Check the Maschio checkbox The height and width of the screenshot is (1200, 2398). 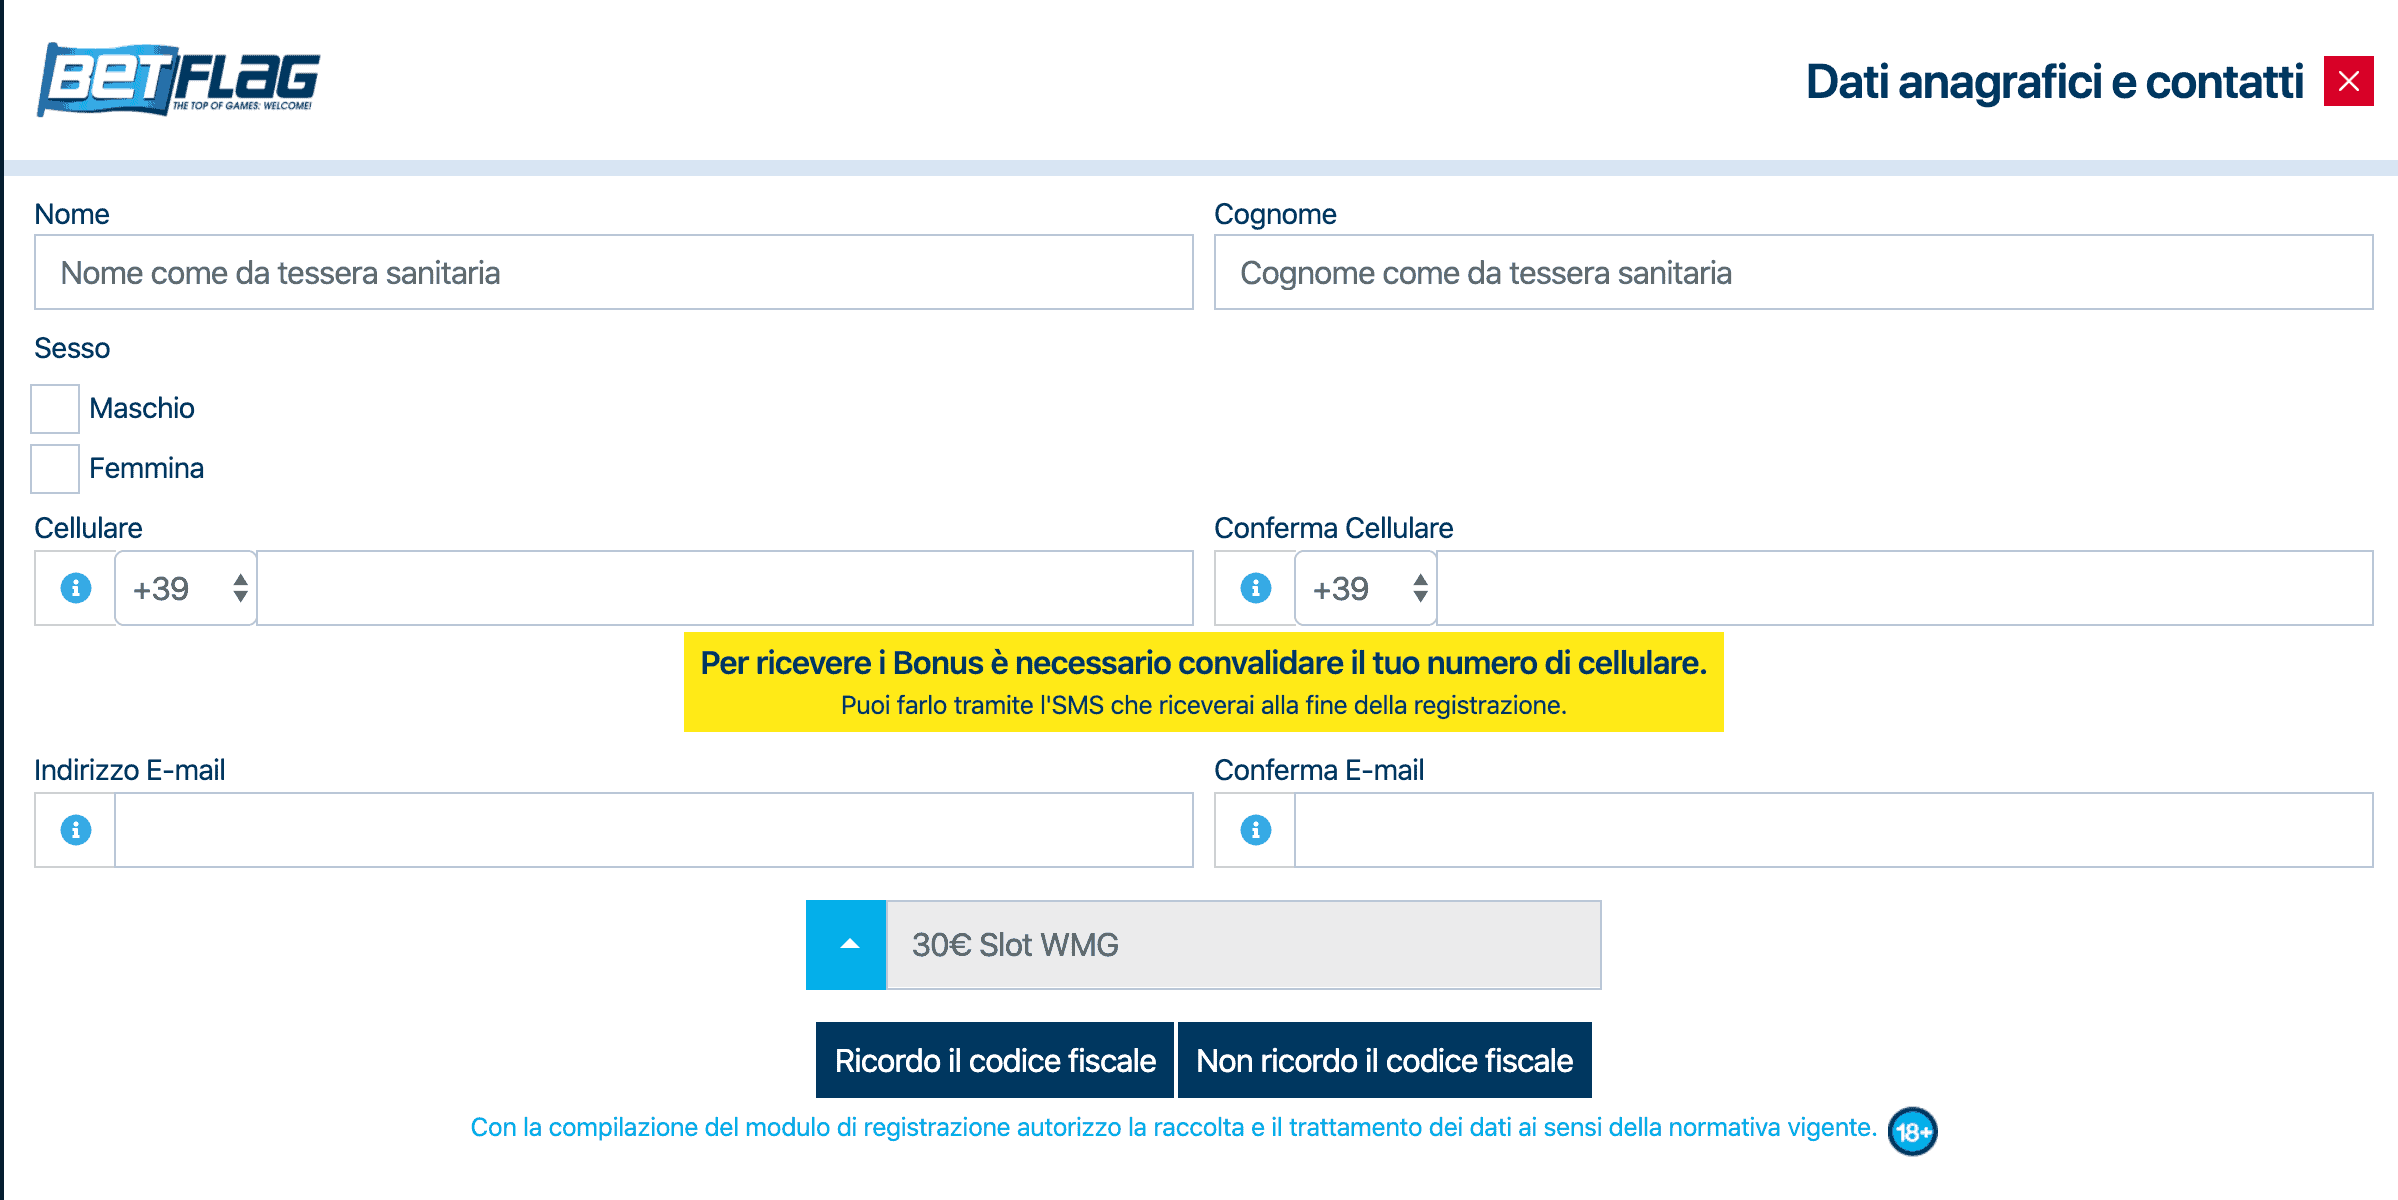(x=55, y=408)
